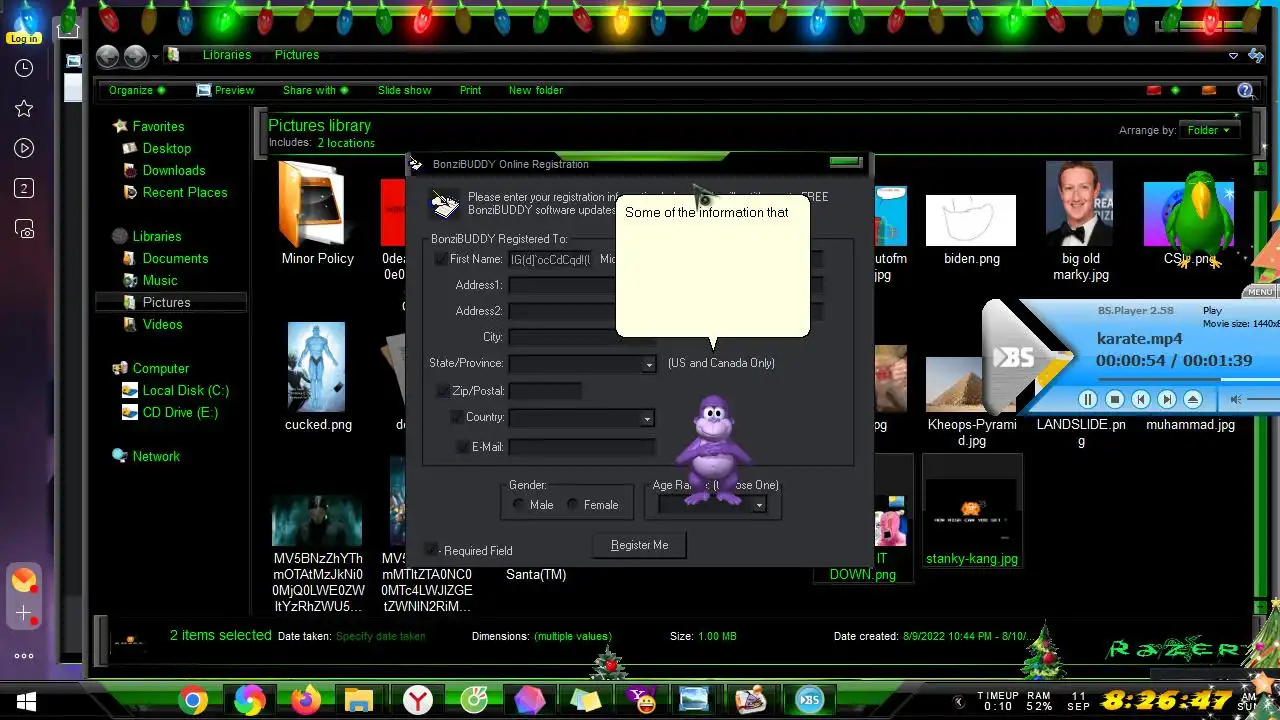Open the Windows Start button
The image size is (1280, 720).
click(26, 700)
